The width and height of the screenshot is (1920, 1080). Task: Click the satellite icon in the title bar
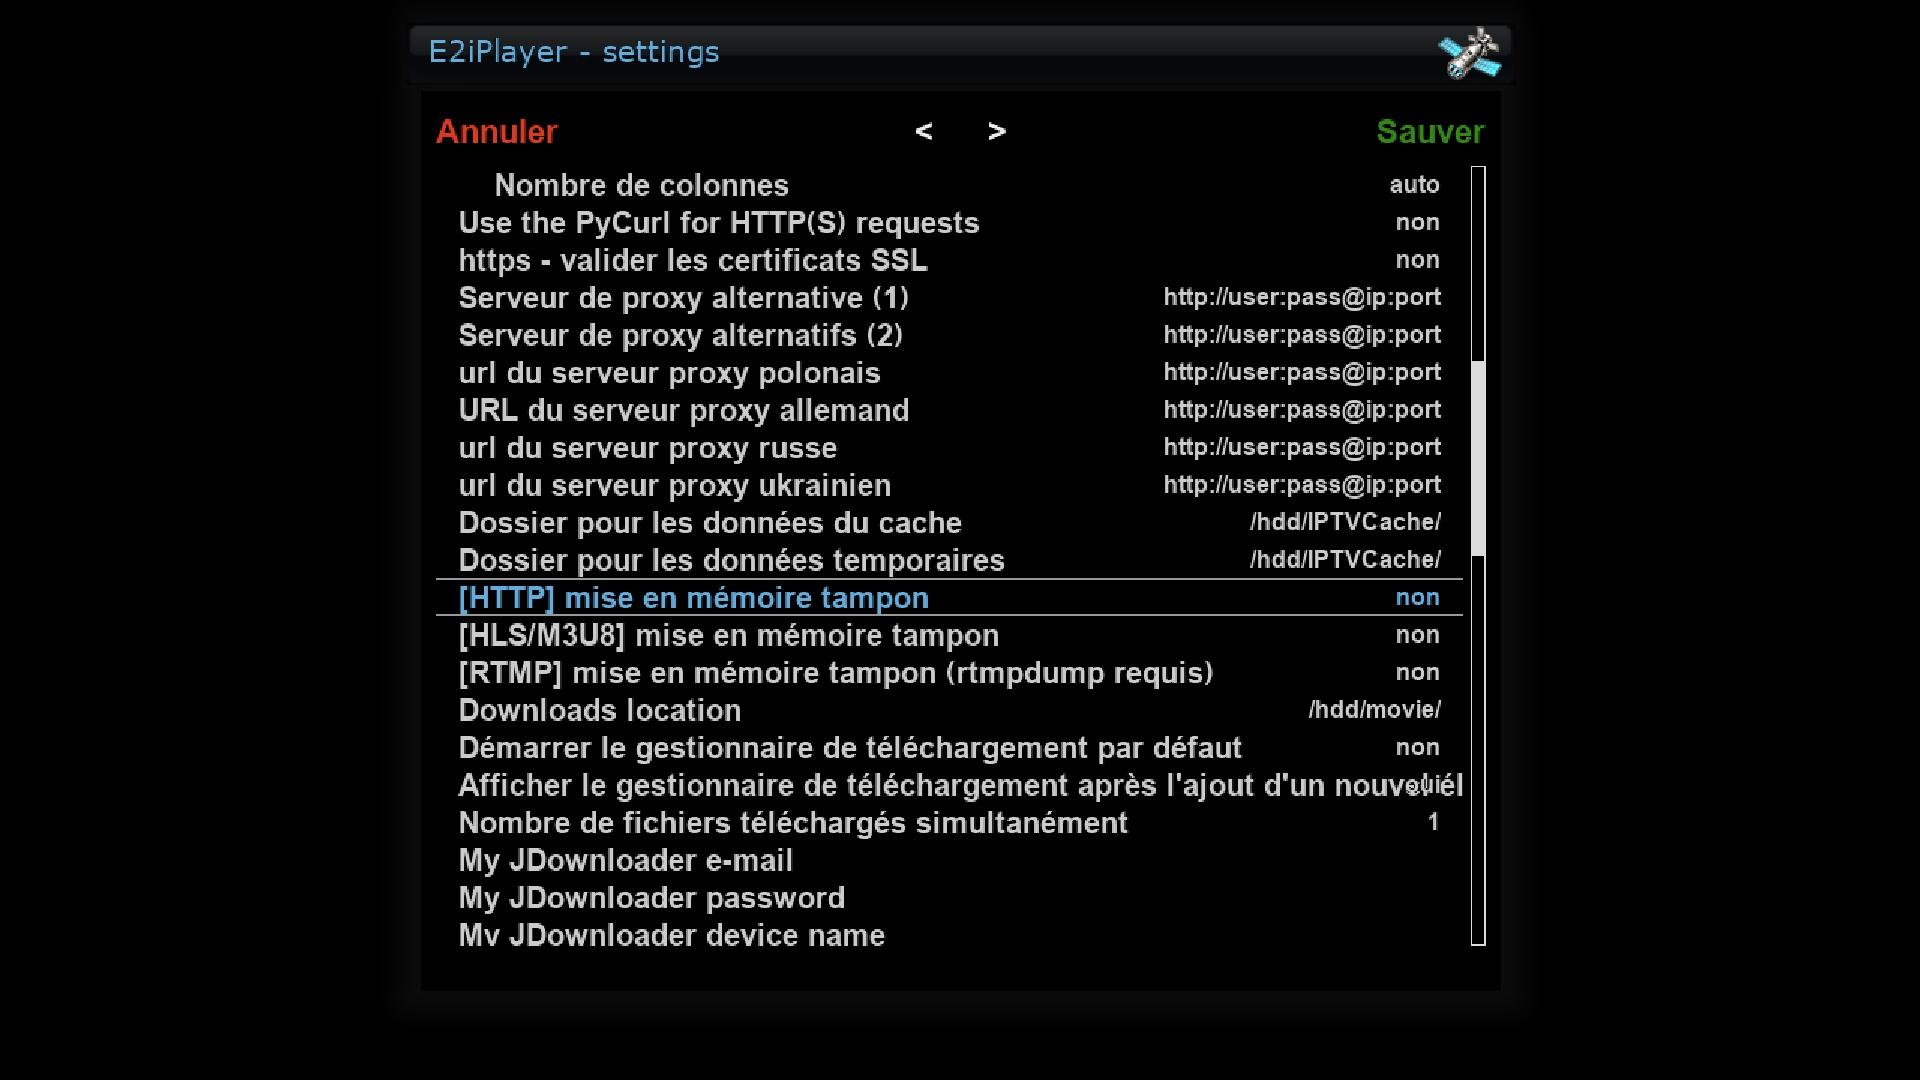pyautogui.click(x=1470, y=53)
